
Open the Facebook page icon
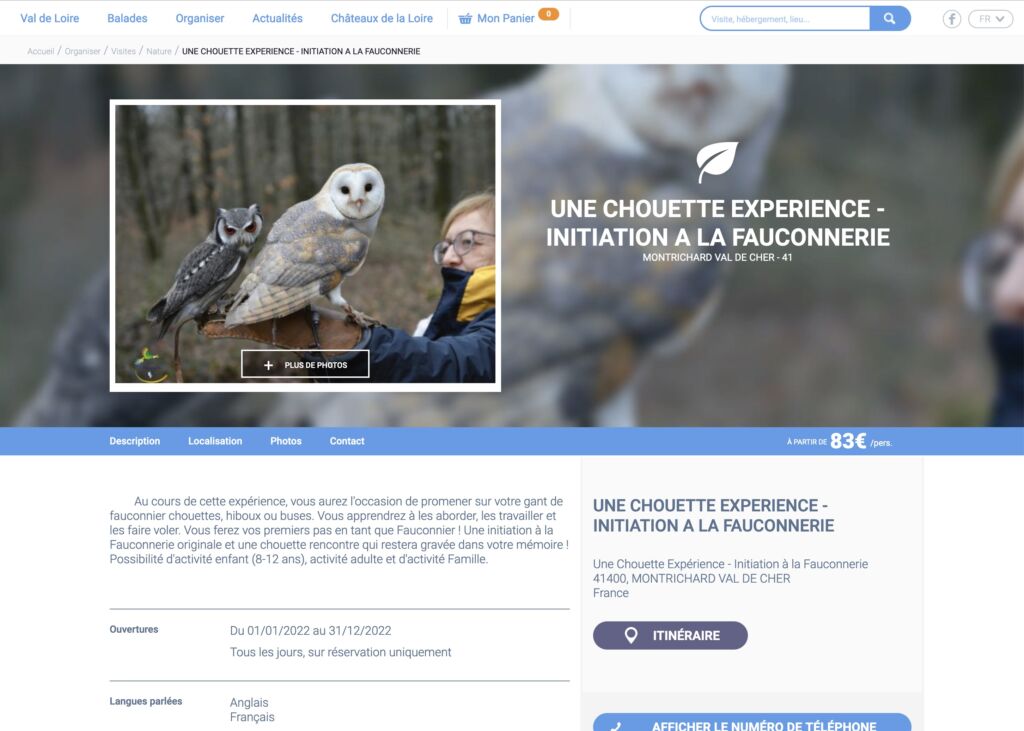point(952,19)
